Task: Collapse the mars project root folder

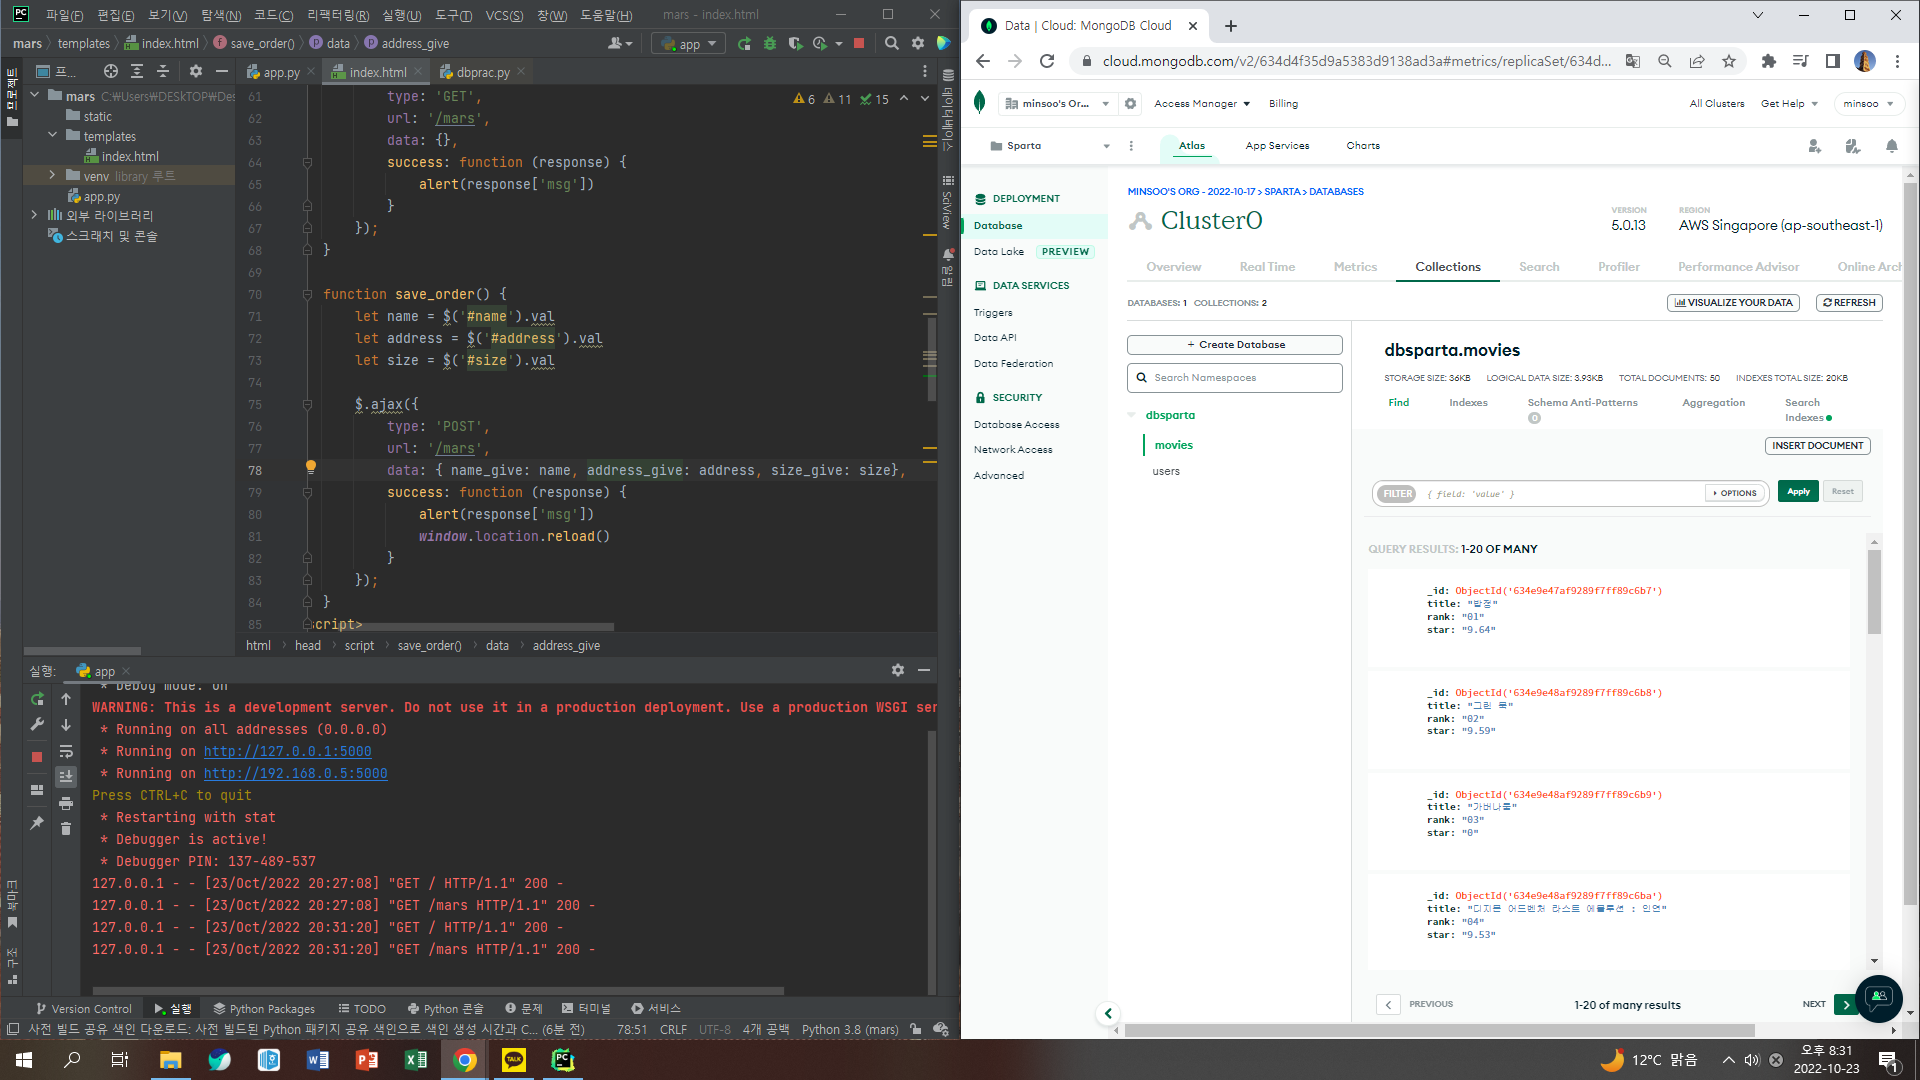Action: click(x=35, y=96)
